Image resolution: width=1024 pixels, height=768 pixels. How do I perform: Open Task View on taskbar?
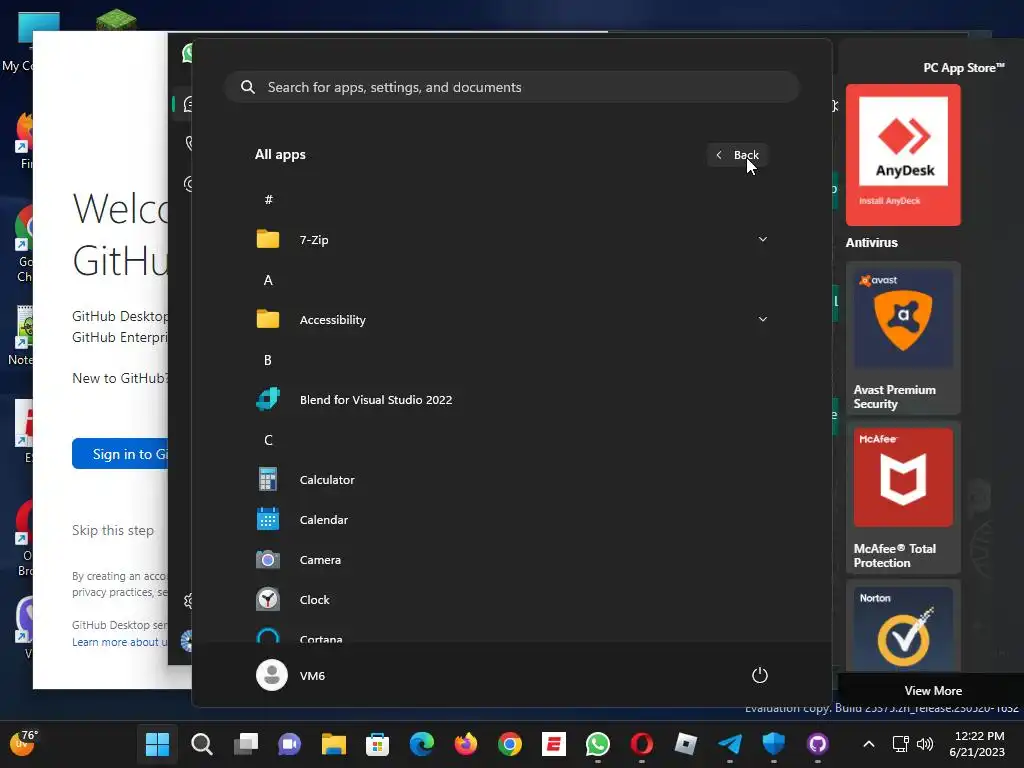point(246,744)
